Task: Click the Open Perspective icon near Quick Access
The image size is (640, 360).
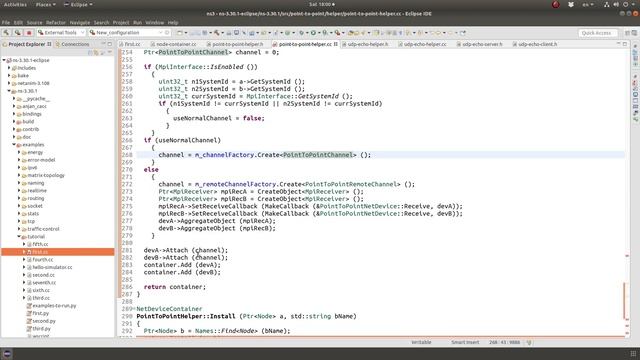Action: tap(627, 33)
